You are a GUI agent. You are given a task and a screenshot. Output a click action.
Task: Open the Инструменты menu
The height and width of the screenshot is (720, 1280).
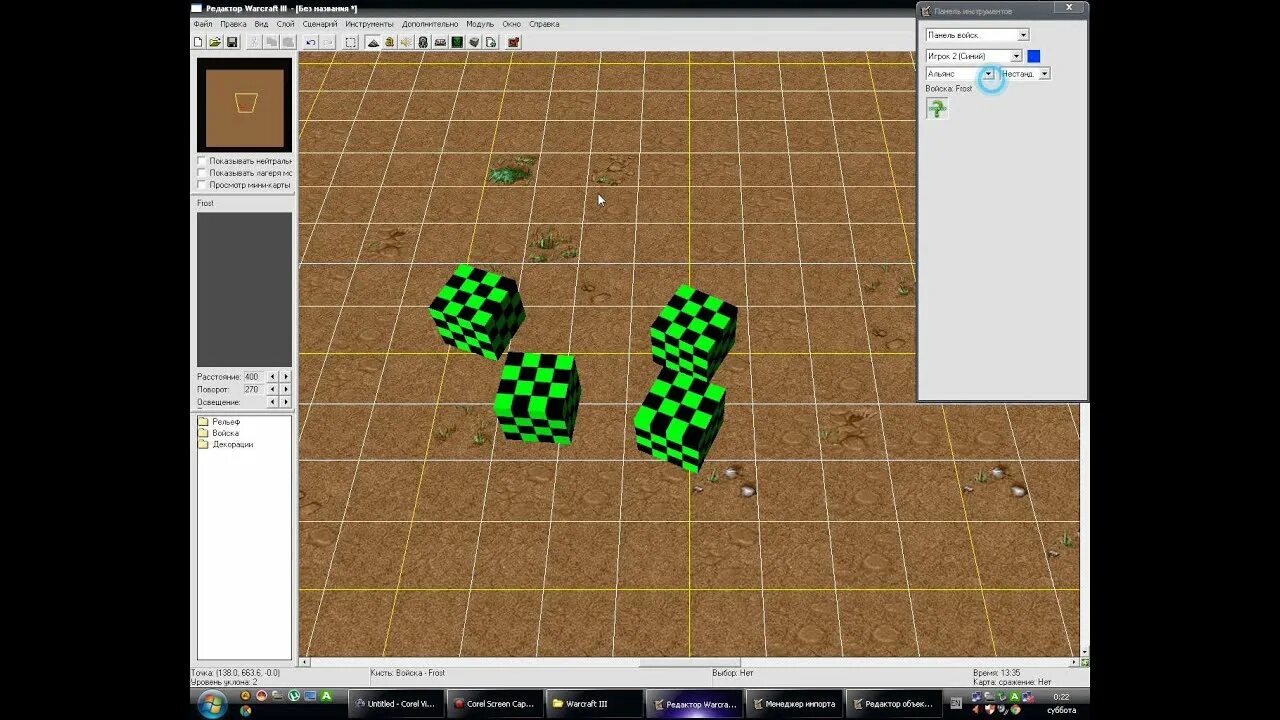point(370,24)
